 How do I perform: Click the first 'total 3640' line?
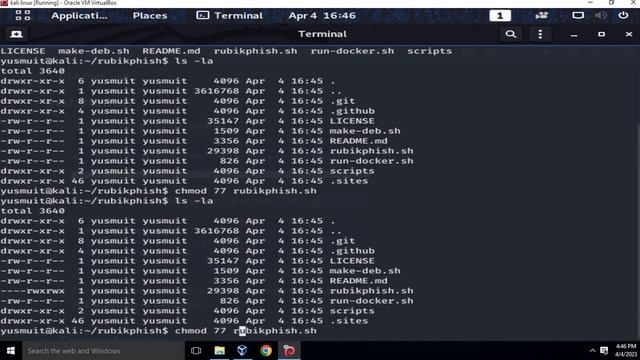32,71
